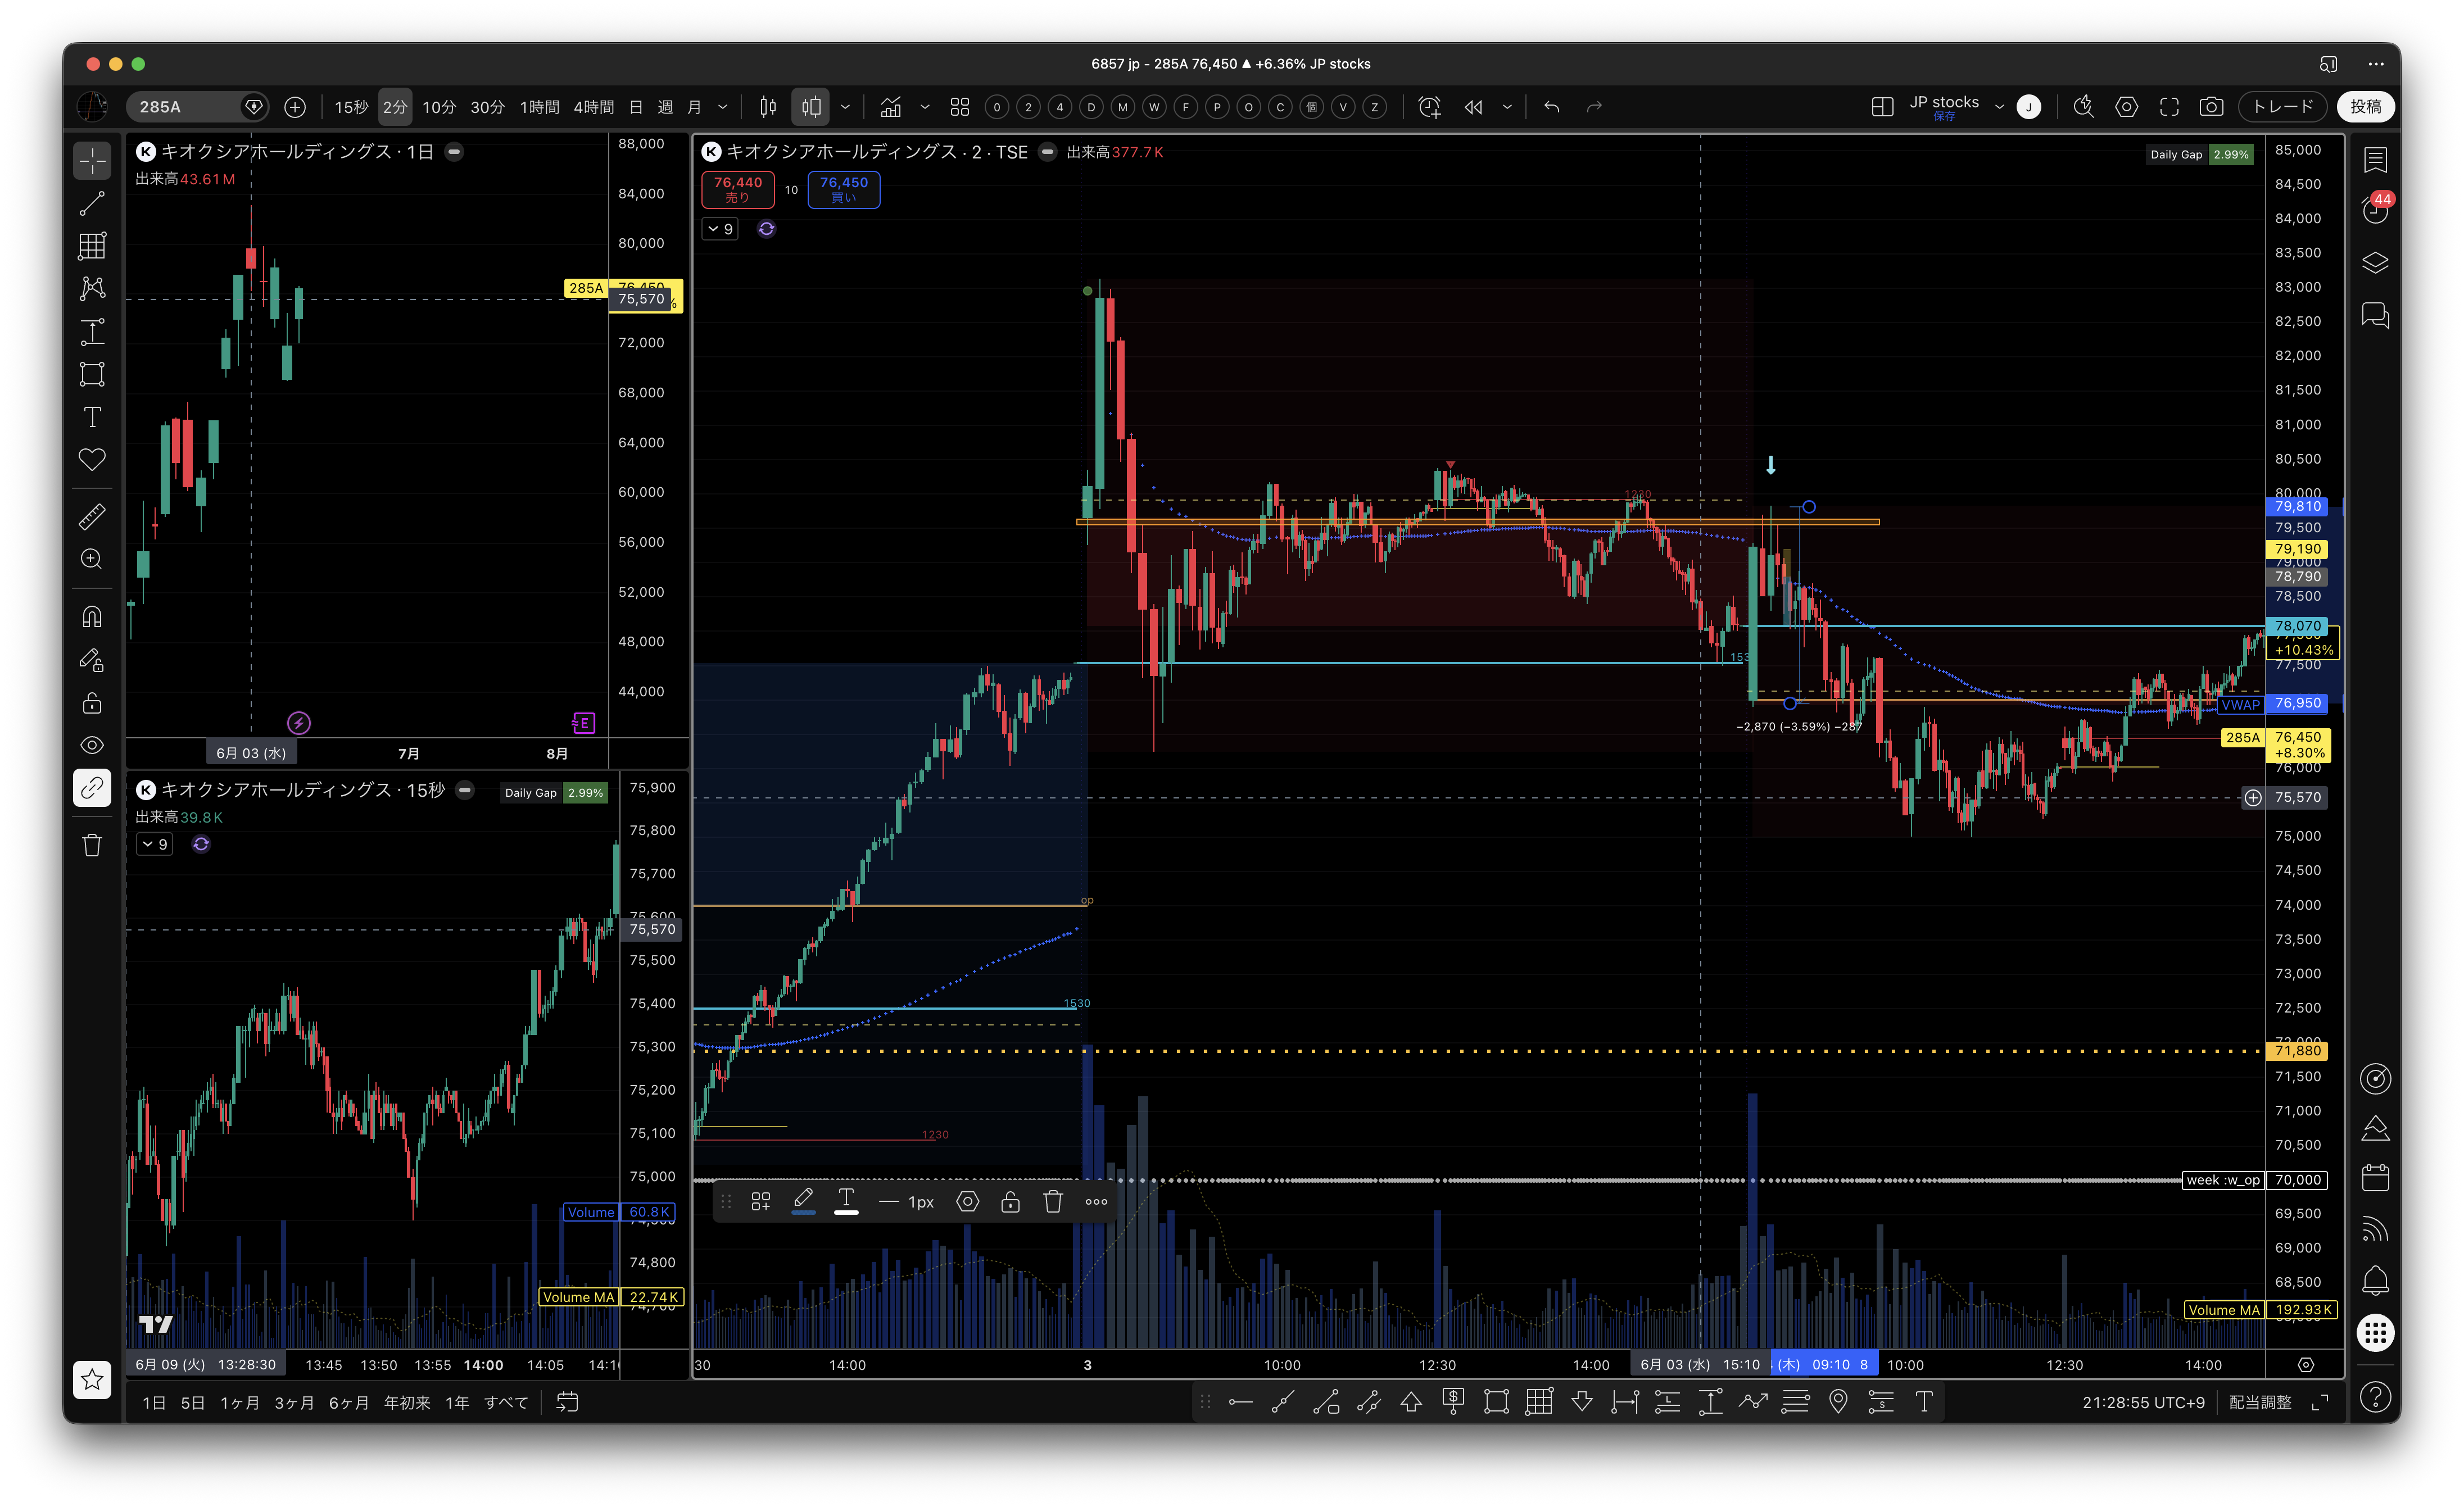
Task: Open go-to-date calendar icon
Action: click(x=567, y=1403)
